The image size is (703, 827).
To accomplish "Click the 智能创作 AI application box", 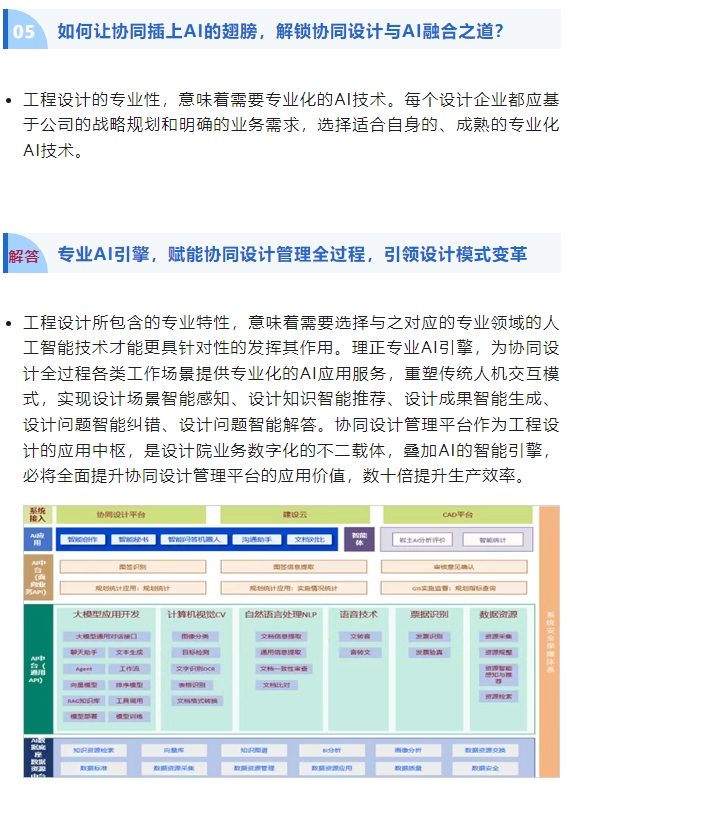I will (82, 539).
